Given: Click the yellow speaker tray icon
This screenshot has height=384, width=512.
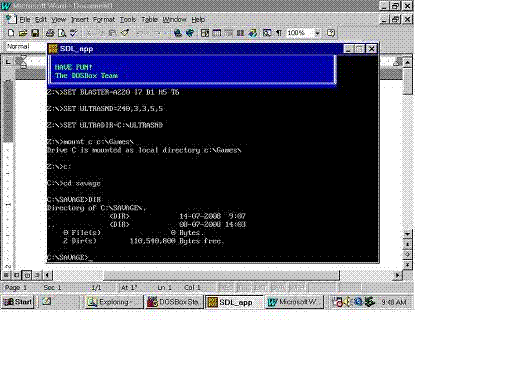Looking at the screenshot, I should 348,302.
